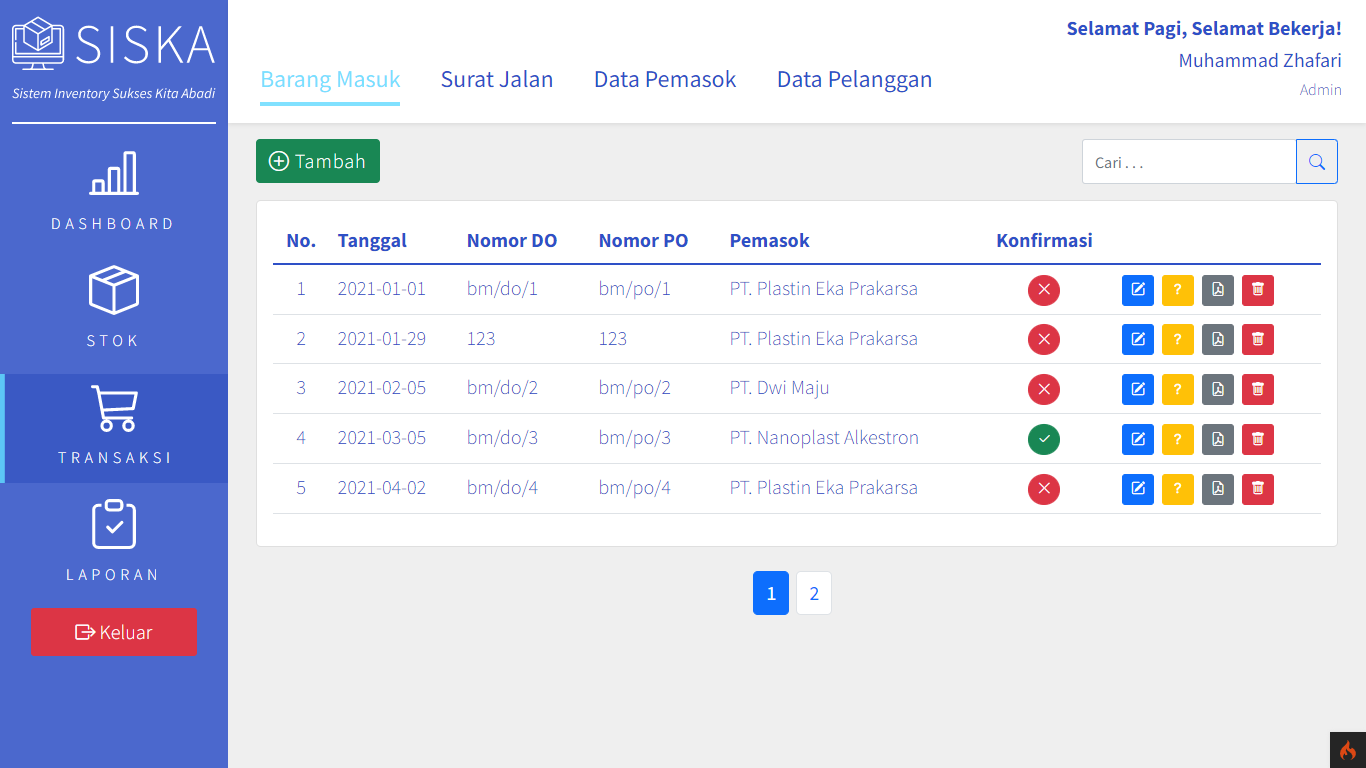Toggle confirmation status for the 2021-04-02 entry

click(x=1043, y=489)
